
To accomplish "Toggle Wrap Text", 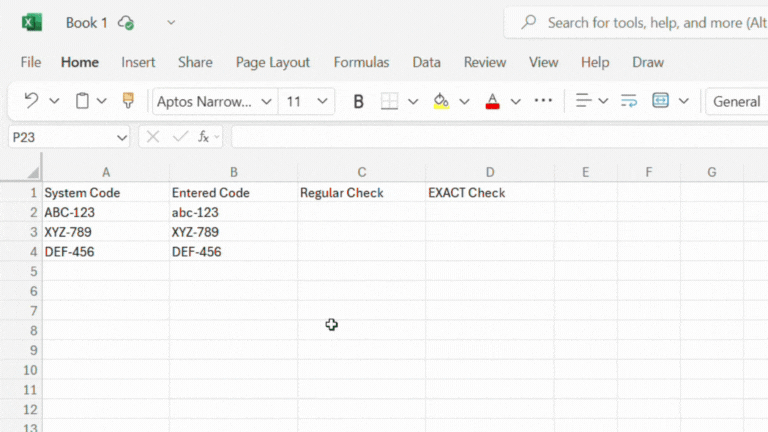I will pos(628,101).
